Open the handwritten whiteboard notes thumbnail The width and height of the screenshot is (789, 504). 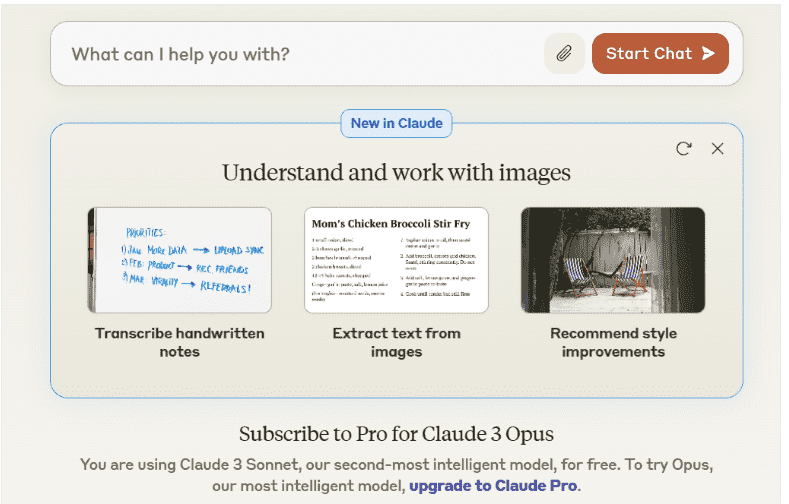(180, 260)
